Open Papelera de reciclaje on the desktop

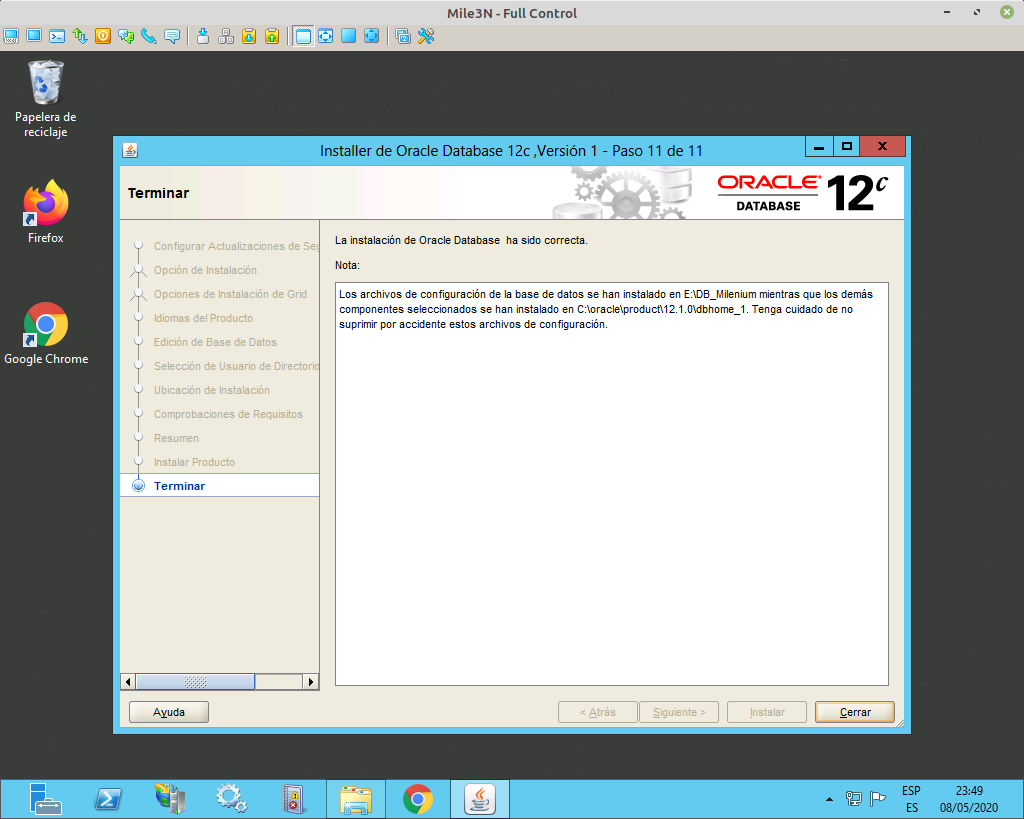click(x=45, y=82)
